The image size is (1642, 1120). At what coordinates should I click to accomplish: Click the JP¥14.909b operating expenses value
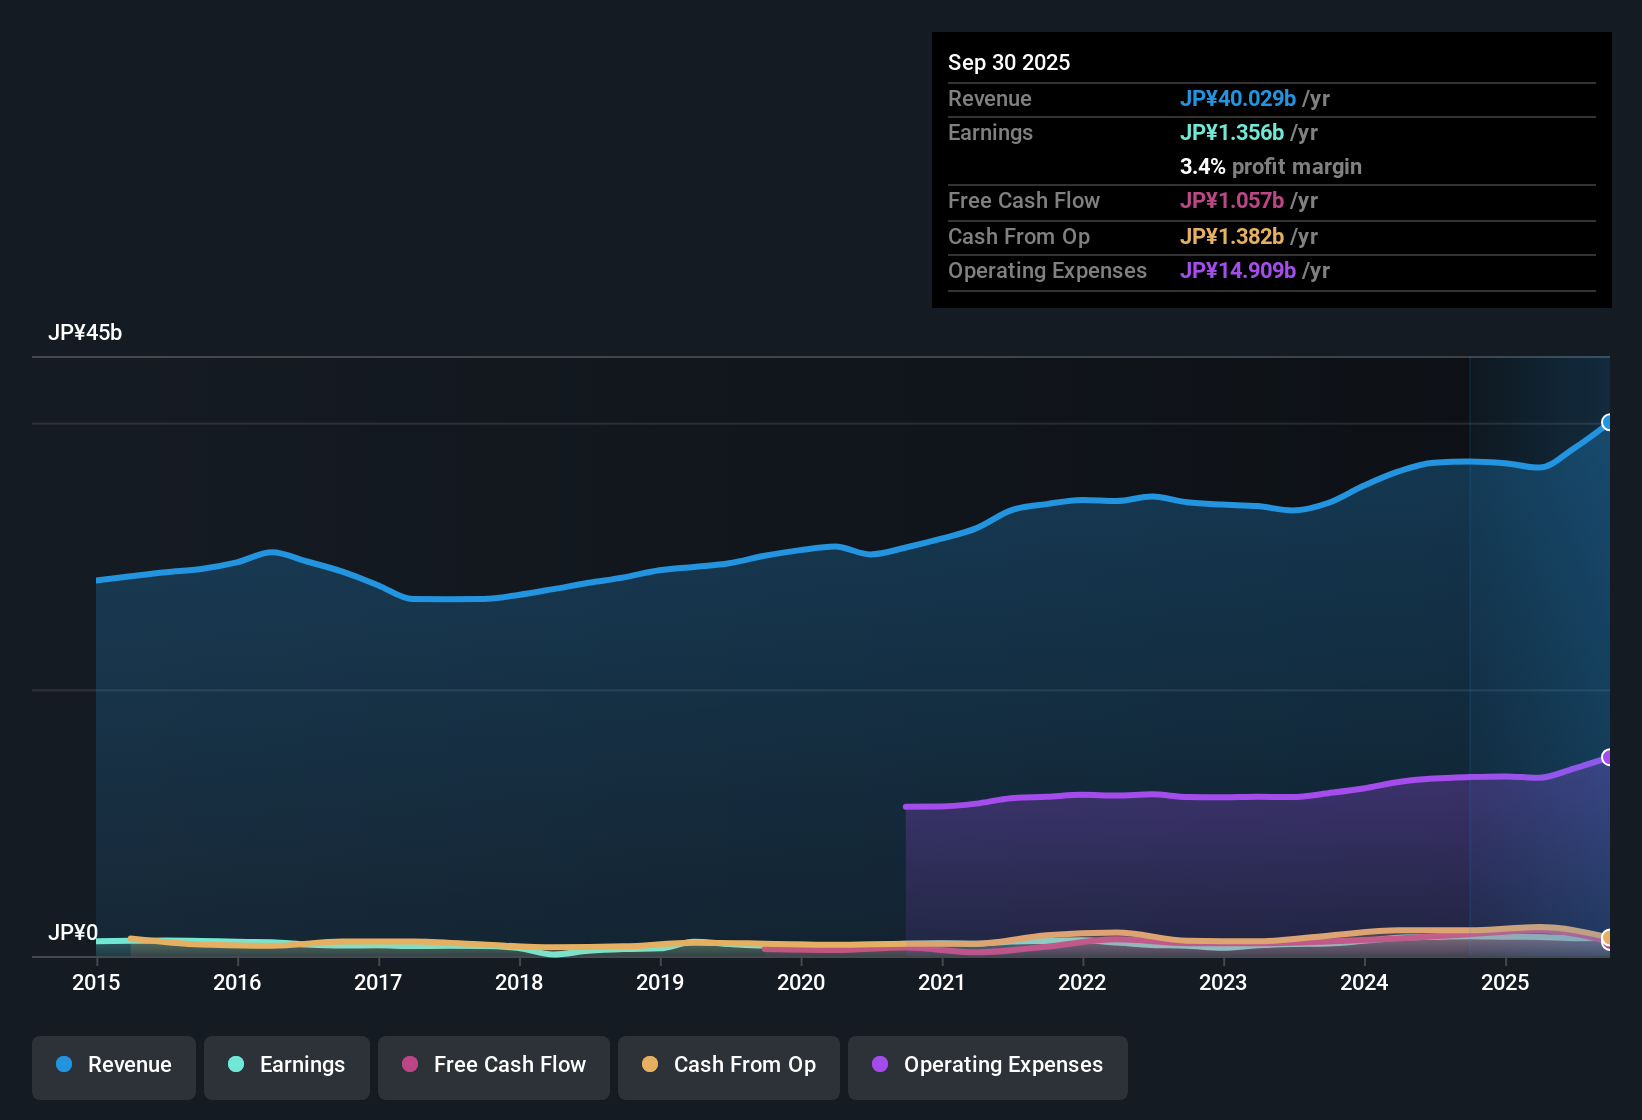click(x=1242, y=270)
